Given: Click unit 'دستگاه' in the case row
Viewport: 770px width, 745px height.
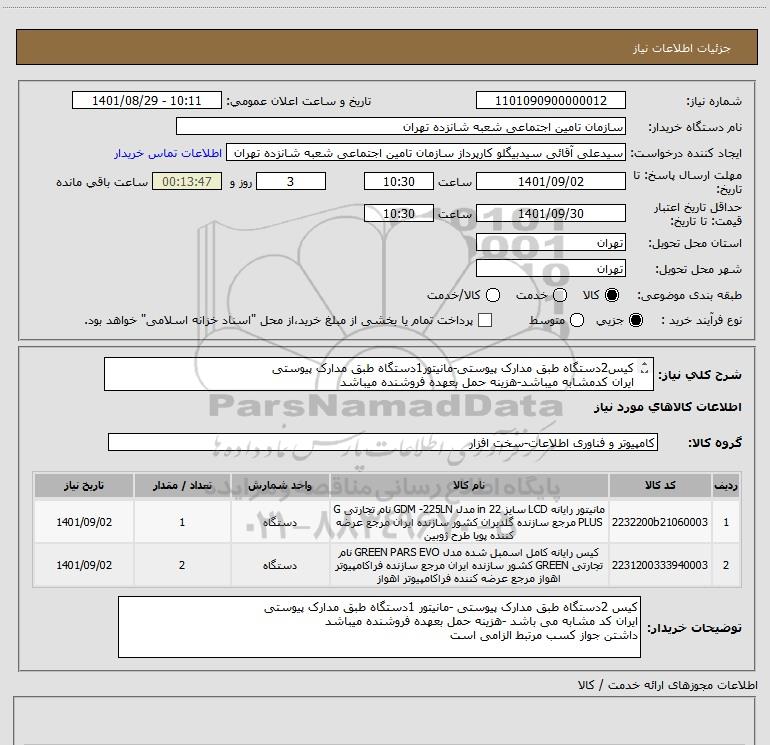Looking at the screenshot, I should click(279, 565).
